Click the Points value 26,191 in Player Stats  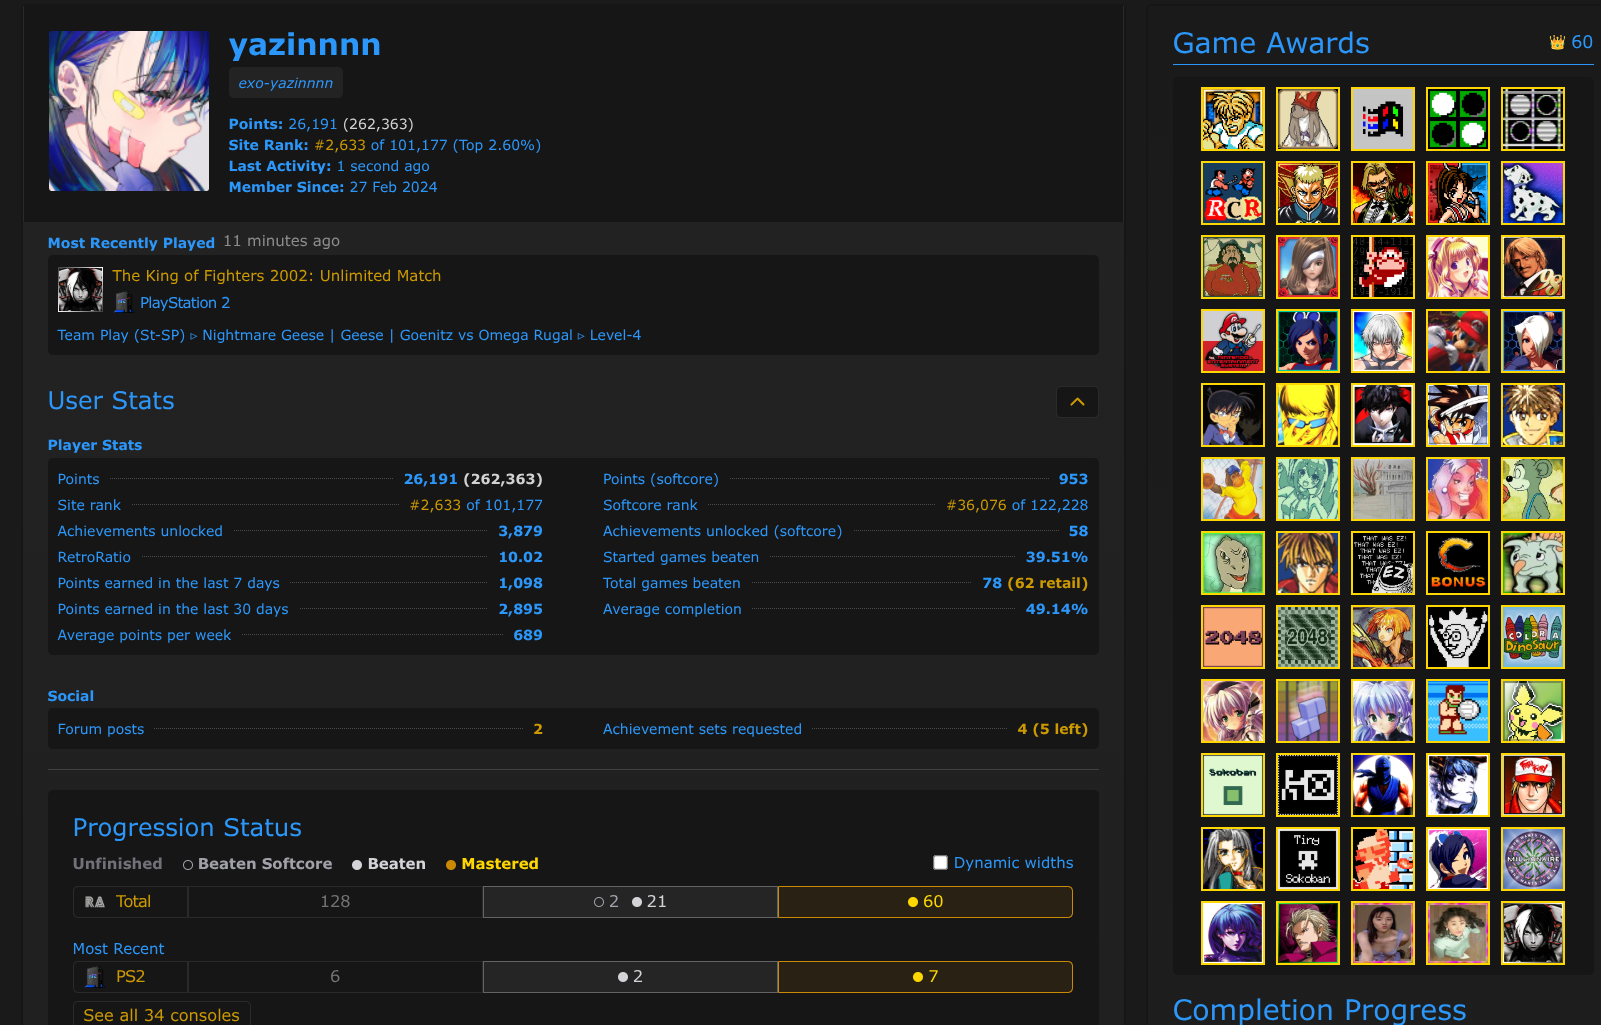point(430,479)
